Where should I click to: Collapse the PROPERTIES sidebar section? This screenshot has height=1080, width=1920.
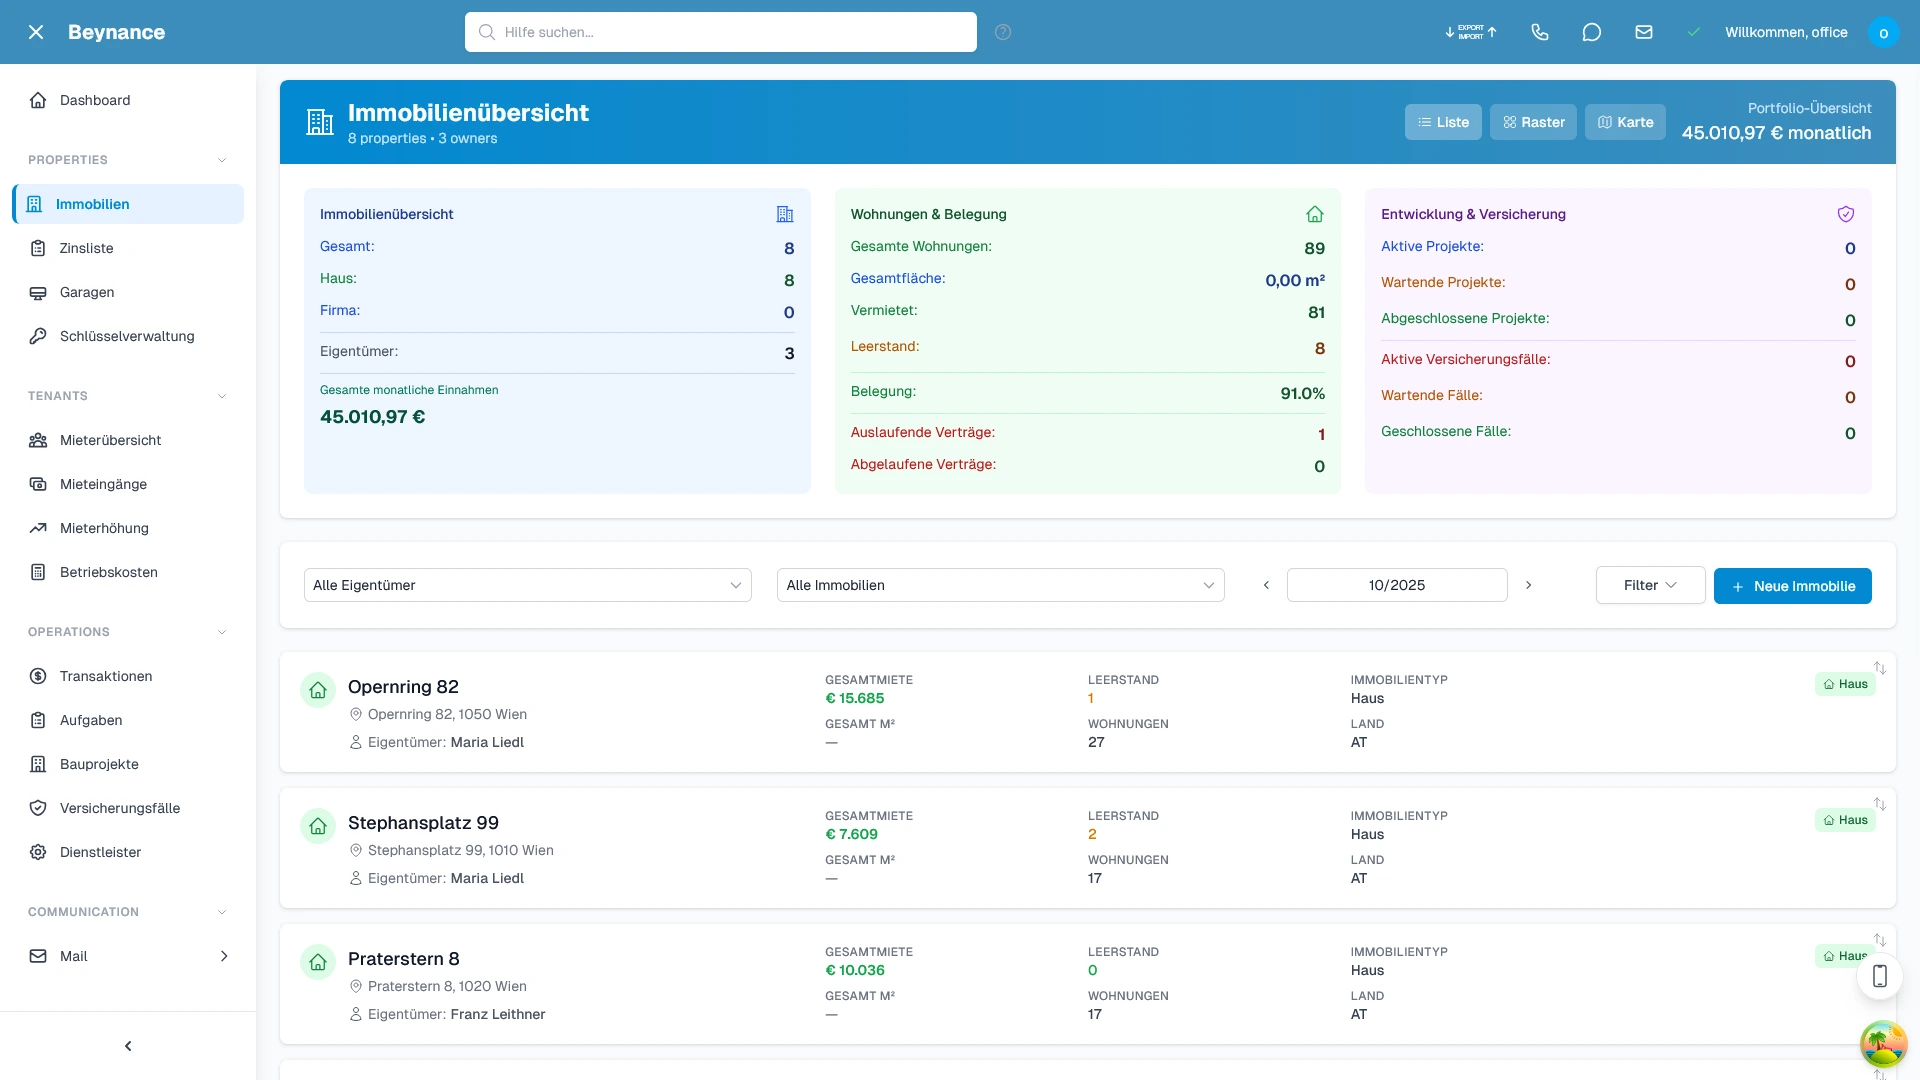click(222, 160)
